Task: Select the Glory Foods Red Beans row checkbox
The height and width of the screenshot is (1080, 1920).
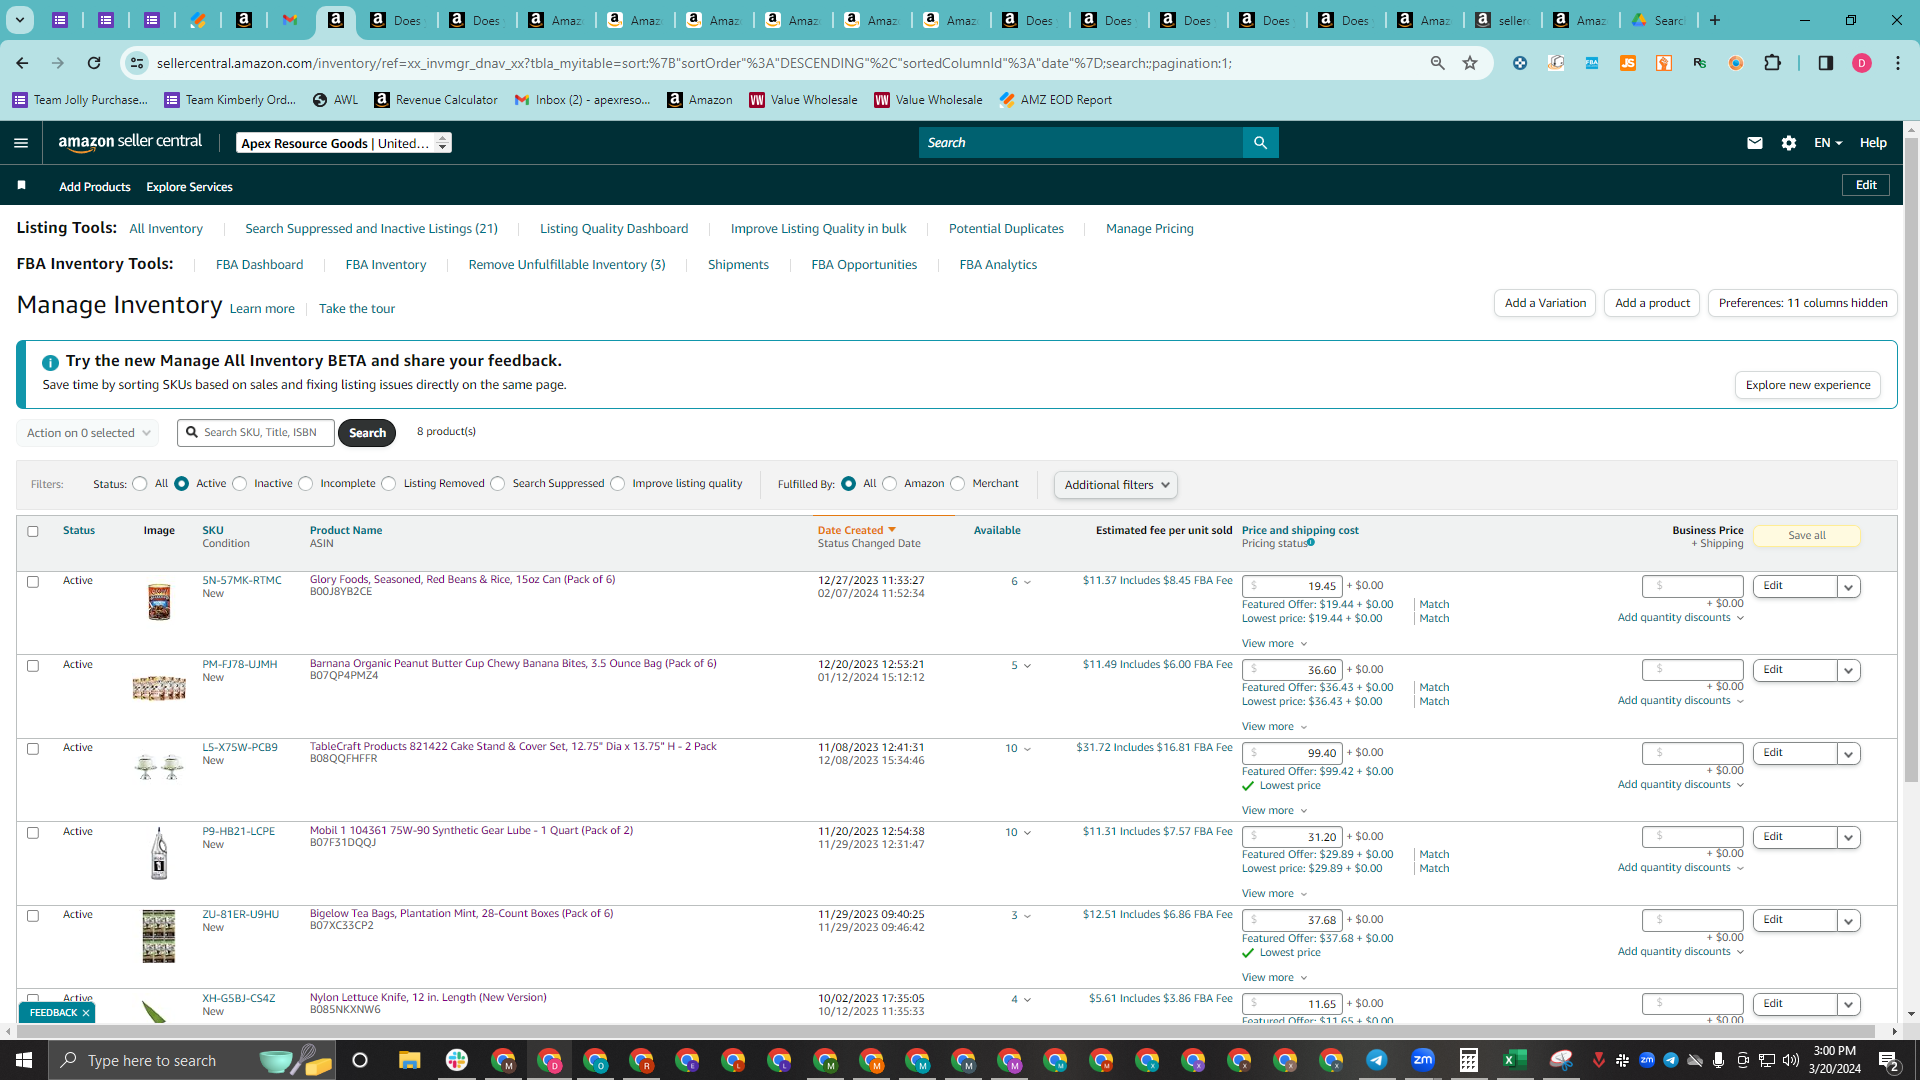Action: (33, 581)
